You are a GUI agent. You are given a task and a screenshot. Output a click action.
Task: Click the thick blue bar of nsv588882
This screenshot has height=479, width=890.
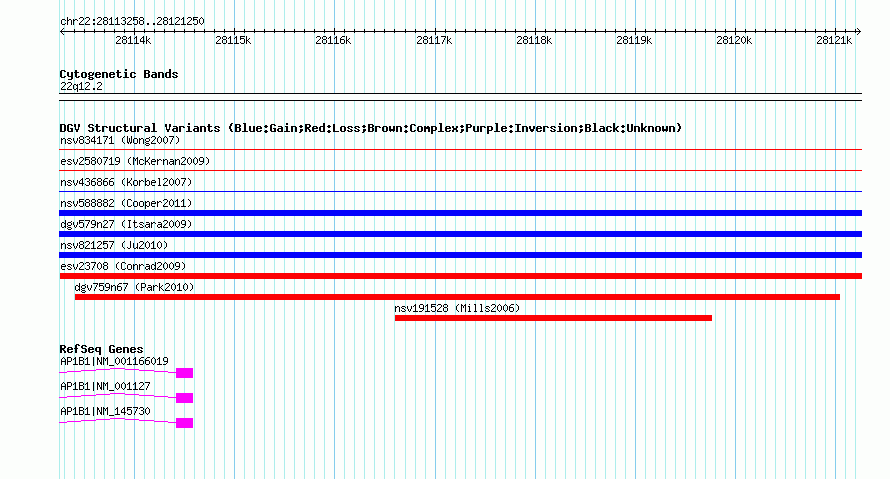(x=460, y=213)
